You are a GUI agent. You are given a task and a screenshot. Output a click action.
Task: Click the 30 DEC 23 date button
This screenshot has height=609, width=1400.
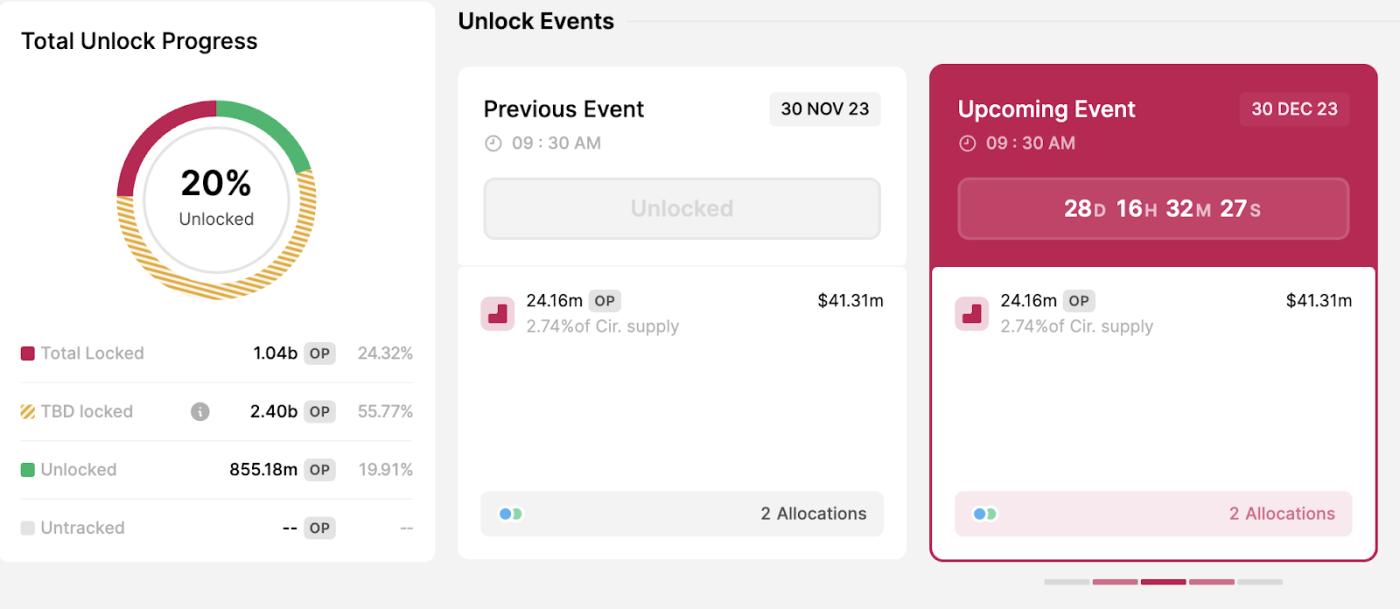(1294, 109)
